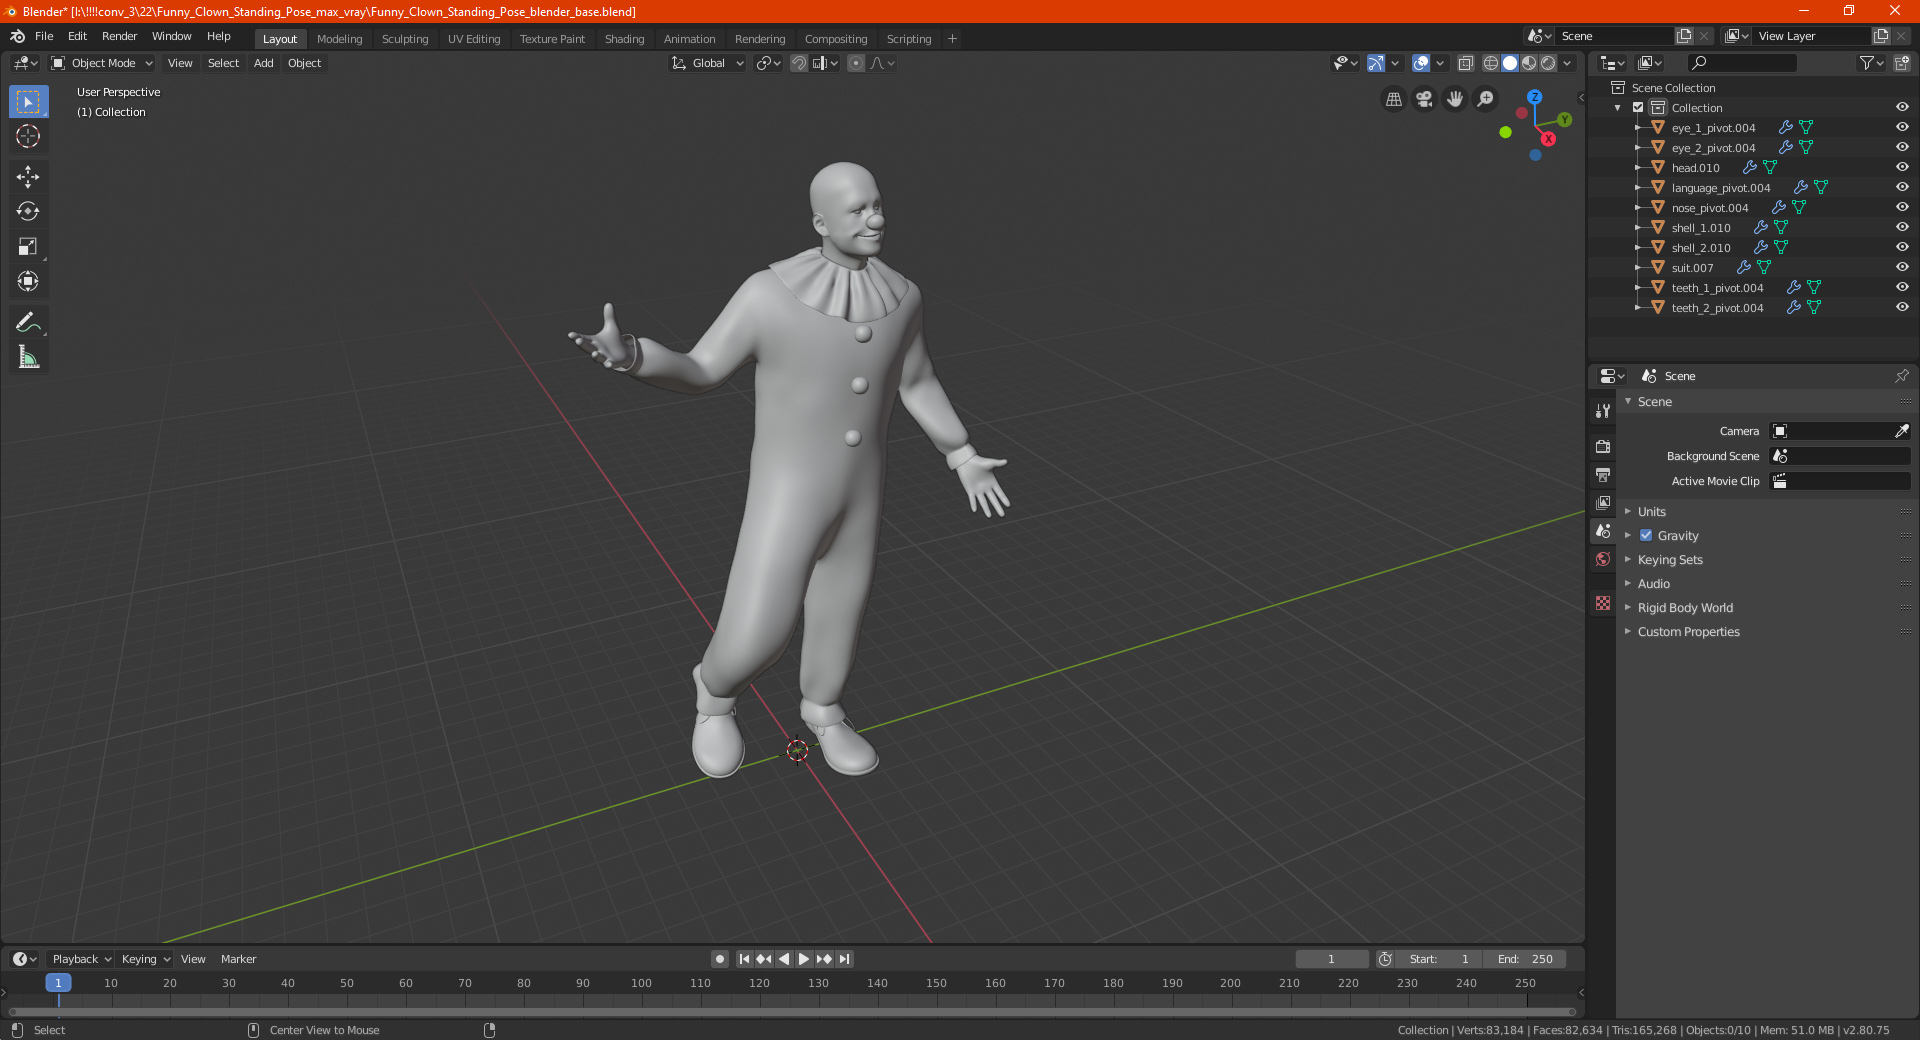Screen dimensions: 1920x1040
Task: Select the Transform tool
Action: (28, 281)
